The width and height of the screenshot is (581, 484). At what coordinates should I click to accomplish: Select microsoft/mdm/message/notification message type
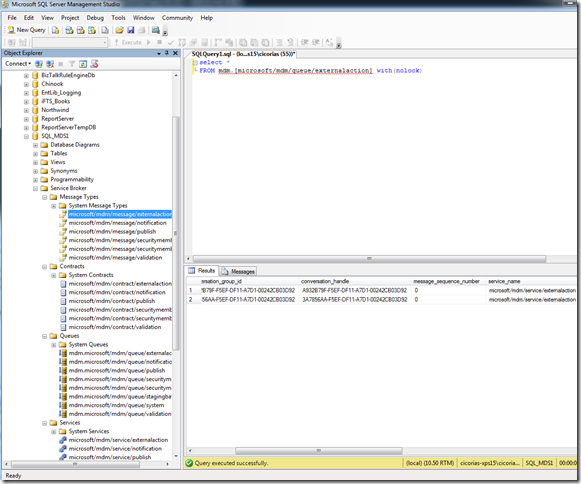pos(117,223)
